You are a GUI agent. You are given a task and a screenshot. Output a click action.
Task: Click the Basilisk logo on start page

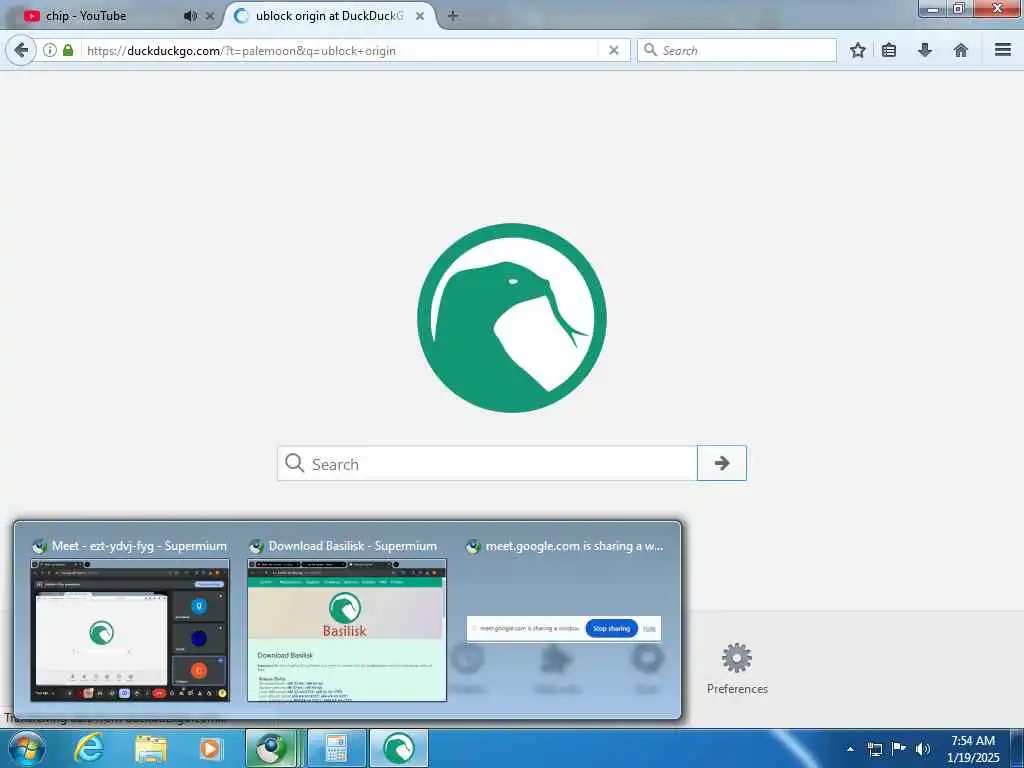click(511, 318)
